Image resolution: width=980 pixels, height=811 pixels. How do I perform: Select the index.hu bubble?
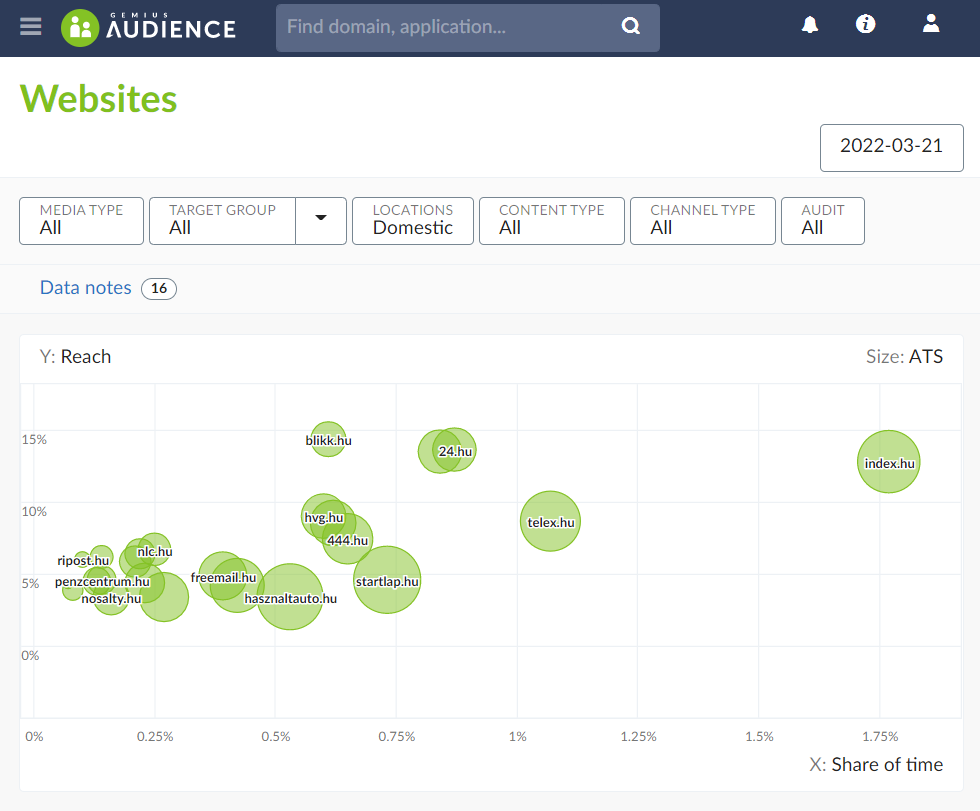pos(889,462)
